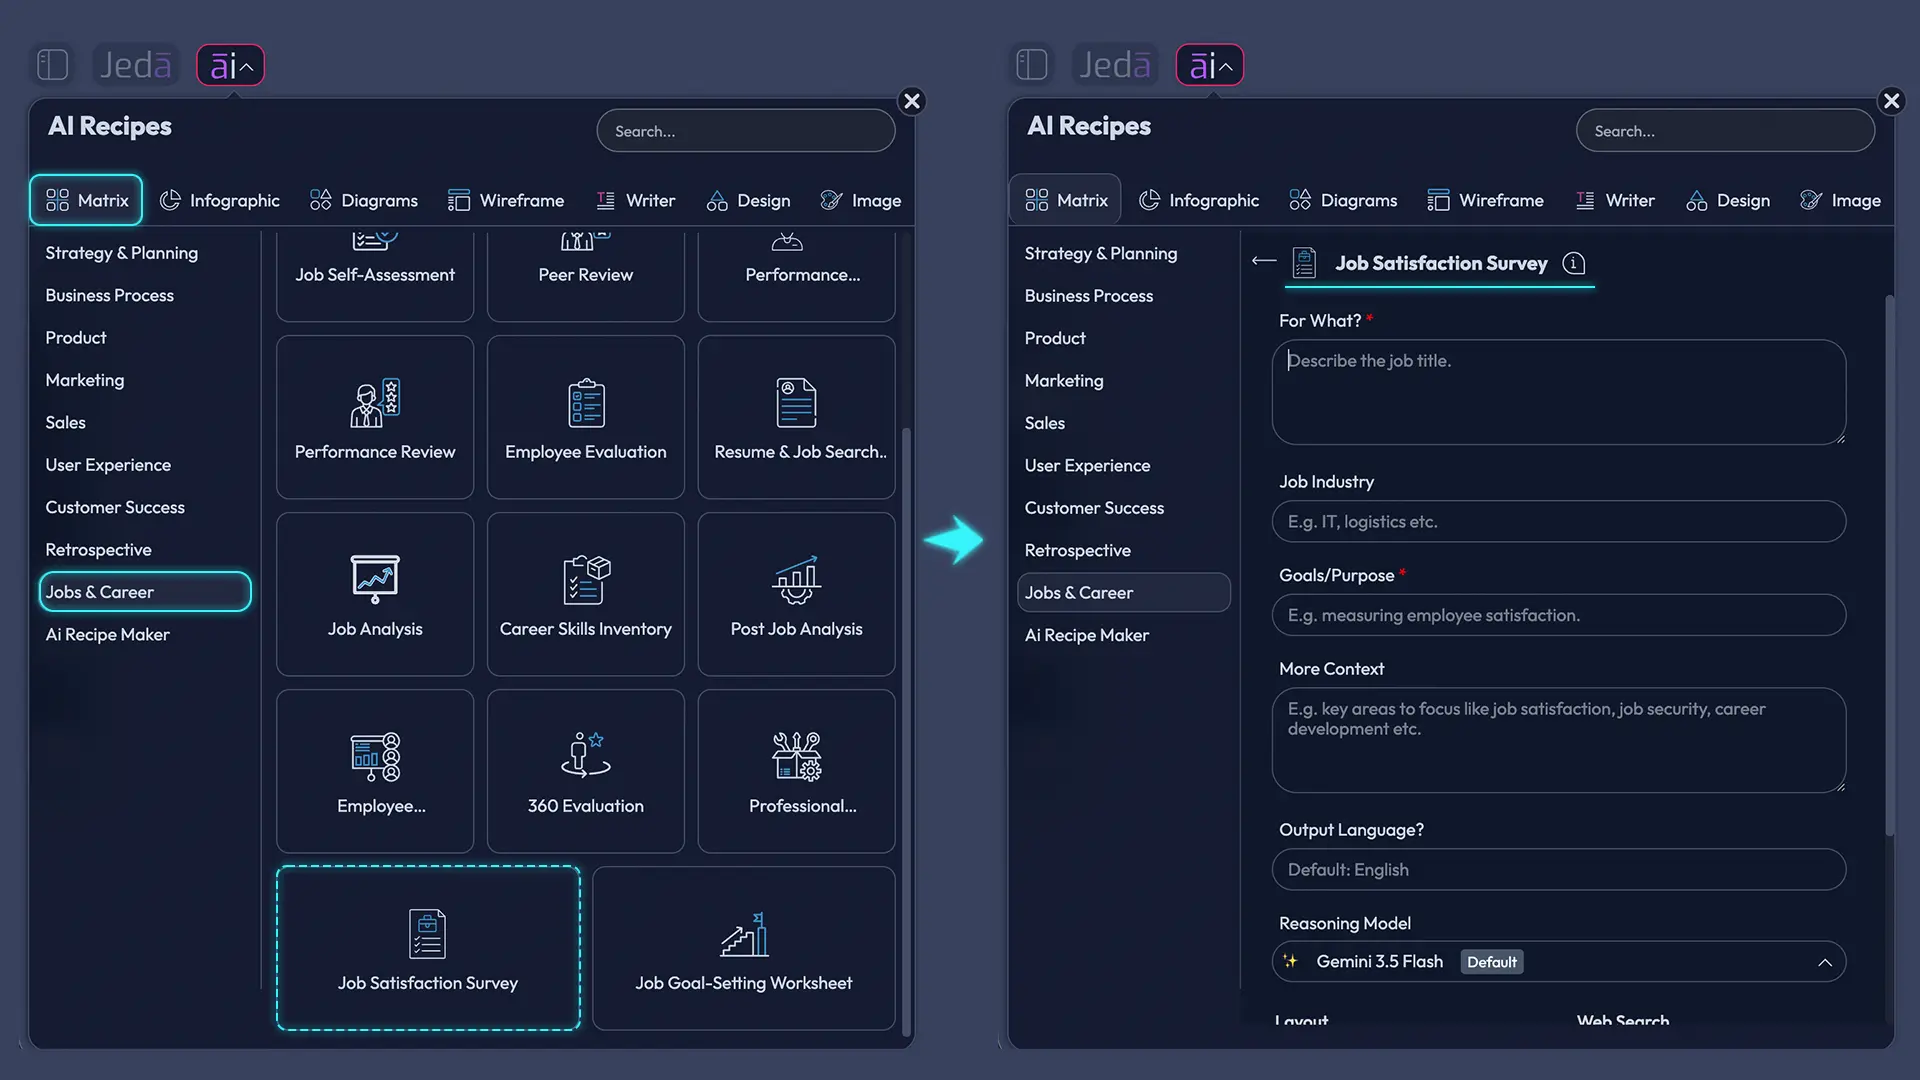Viewport: 1920px width, 1080px height.
Task: Select the Matrix tab in left window
Action: pos(87,200)
